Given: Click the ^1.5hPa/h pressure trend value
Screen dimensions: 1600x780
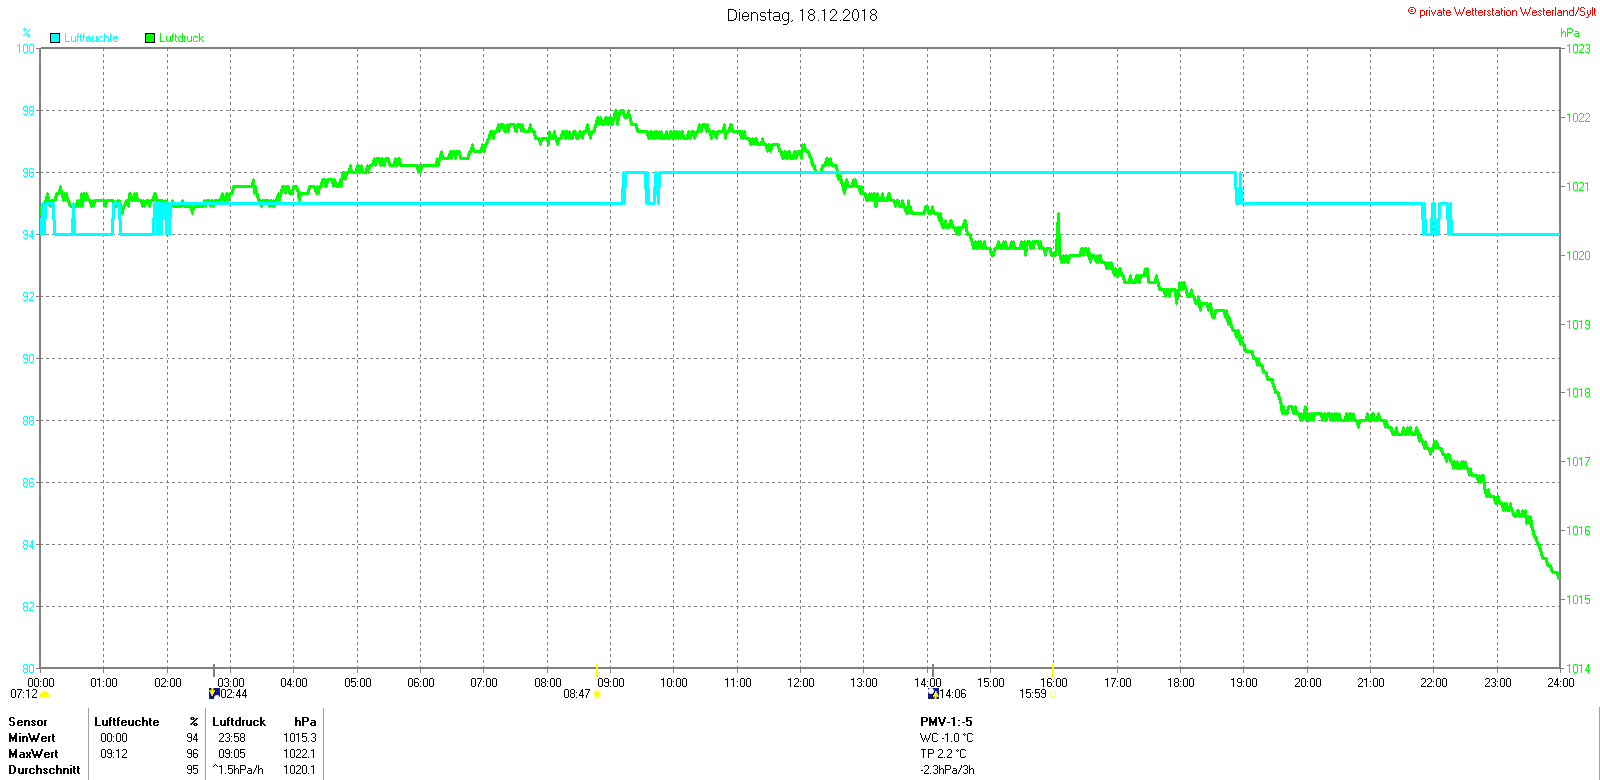Looking at the screenshot, I should pyautogui.click(x=238, y=770).
